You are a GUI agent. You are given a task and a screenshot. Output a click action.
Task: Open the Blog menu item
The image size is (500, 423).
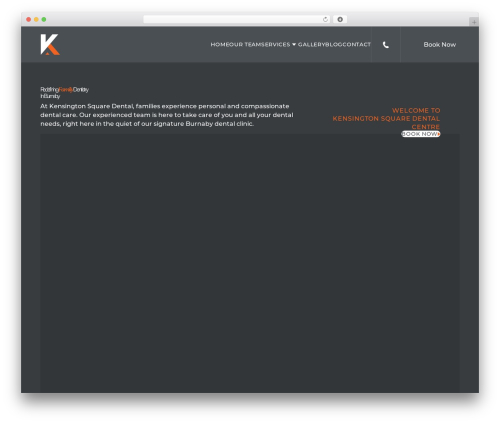pyautogui.click(x=334, y=44)
